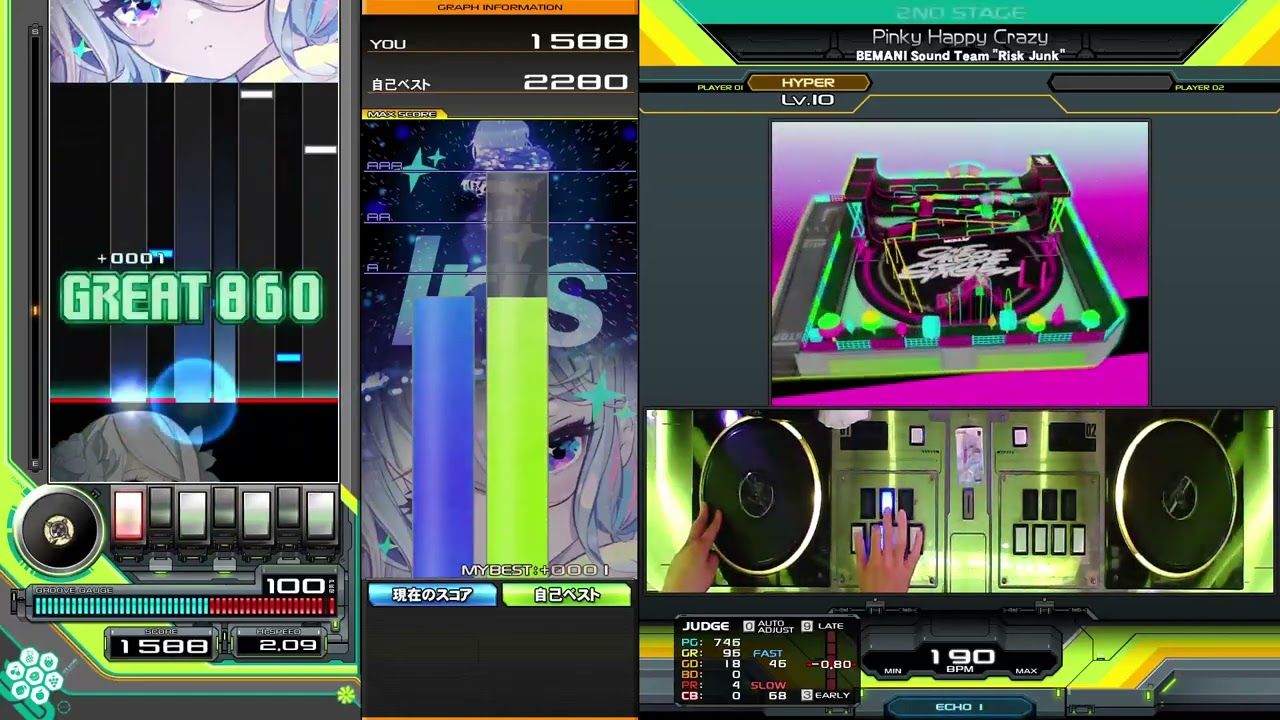Select the 現在のスコア button
The image size is (1280, 720).
[432, 595]
